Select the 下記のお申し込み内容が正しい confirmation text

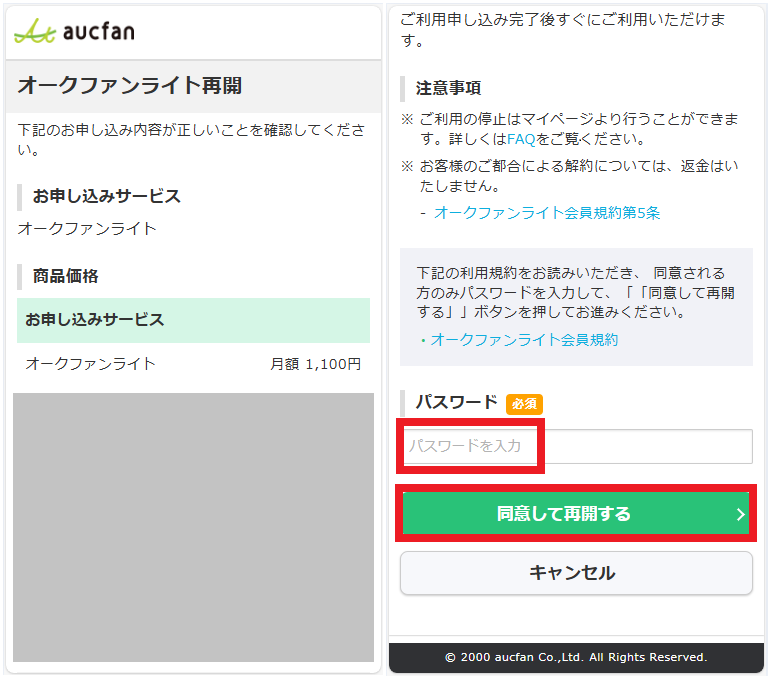point(191,139)
